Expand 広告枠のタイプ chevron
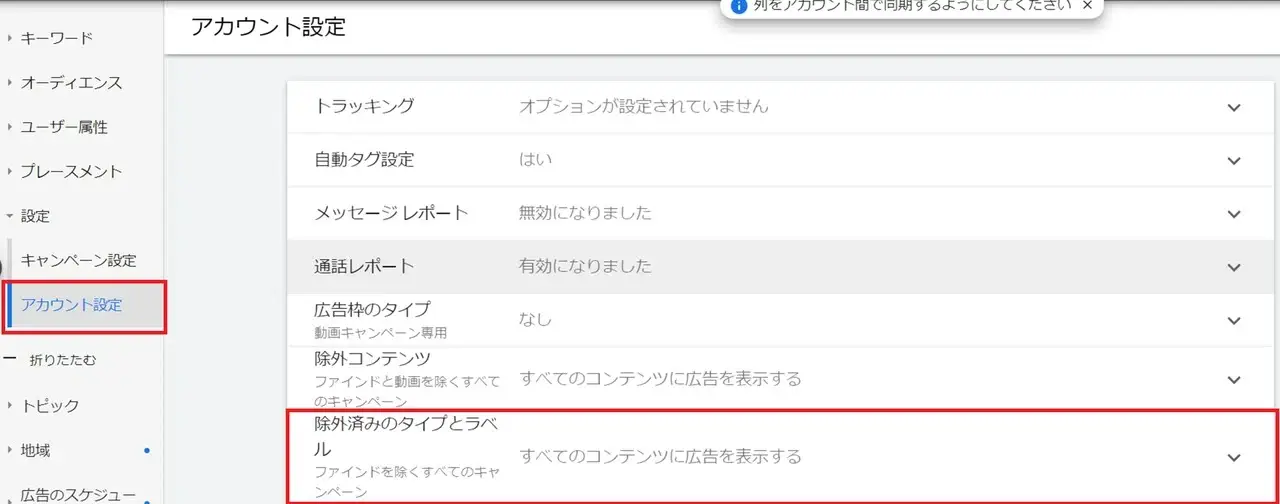The width and height of the screenshot is (1280, 504). pyautogui.click(x=1233, y=320)
